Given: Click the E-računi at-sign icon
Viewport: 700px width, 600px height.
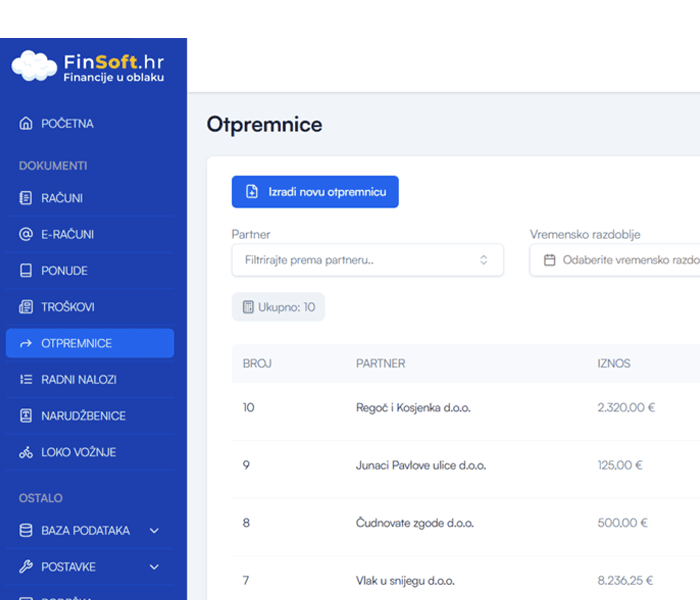Looking at the screenshot, I should 26,234.
